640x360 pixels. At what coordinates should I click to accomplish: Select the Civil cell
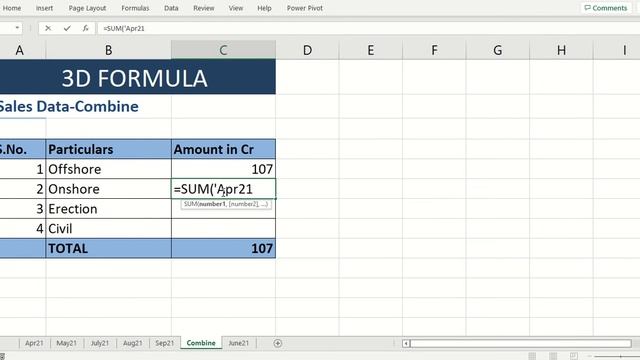point(109,229)
